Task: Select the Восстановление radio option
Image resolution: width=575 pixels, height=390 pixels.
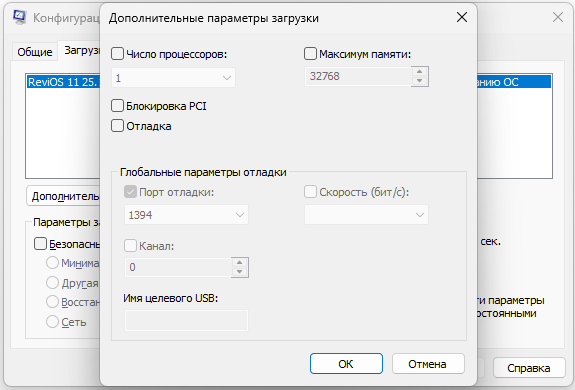Action: point(52,302)
